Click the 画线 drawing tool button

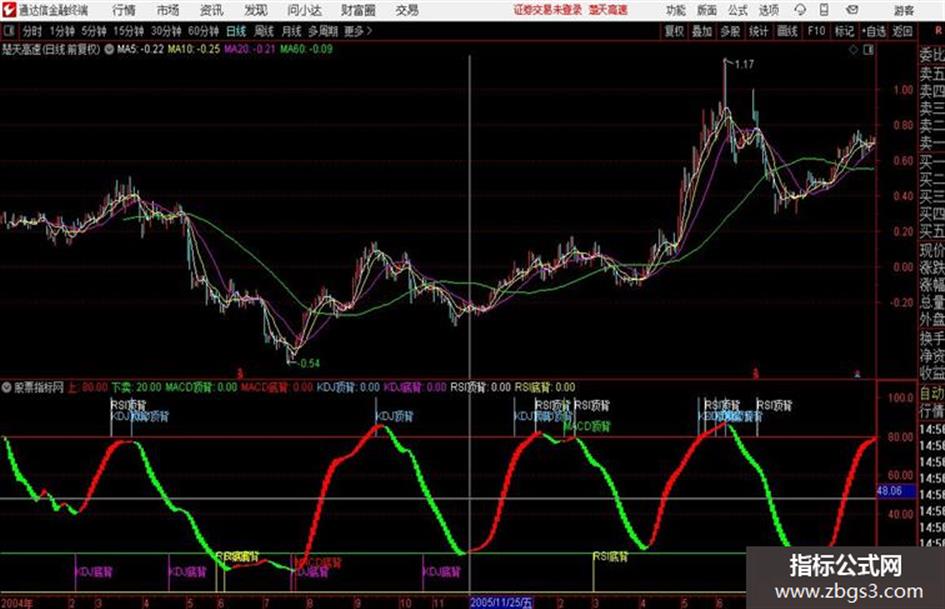pos(787,31)
